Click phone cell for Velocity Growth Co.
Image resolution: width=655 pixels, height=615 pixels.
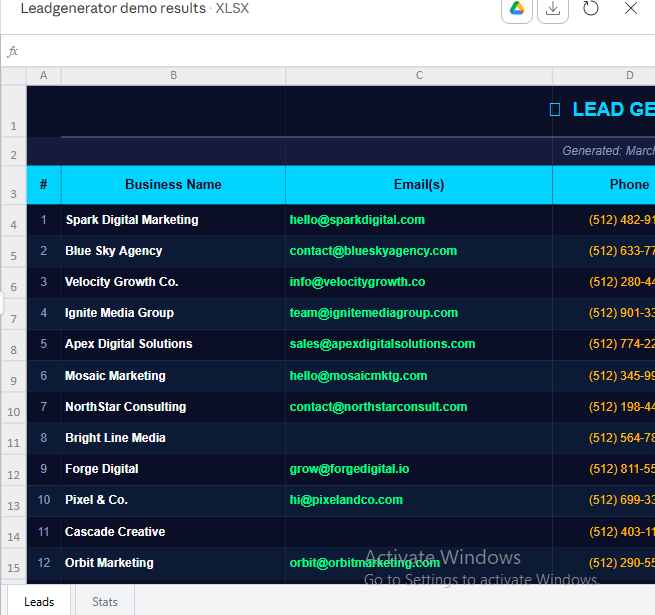click(604, 282)
